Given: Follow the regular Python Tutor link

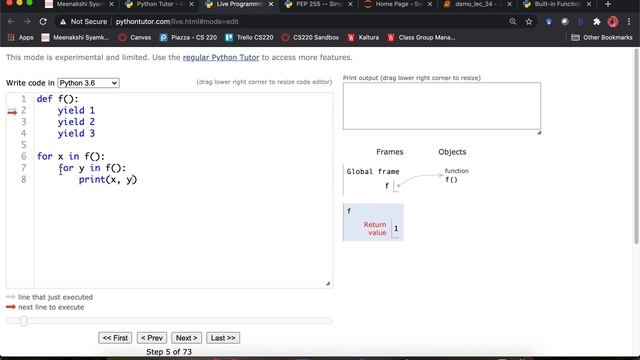Looking at the screenshot, I should coord(221,58).
